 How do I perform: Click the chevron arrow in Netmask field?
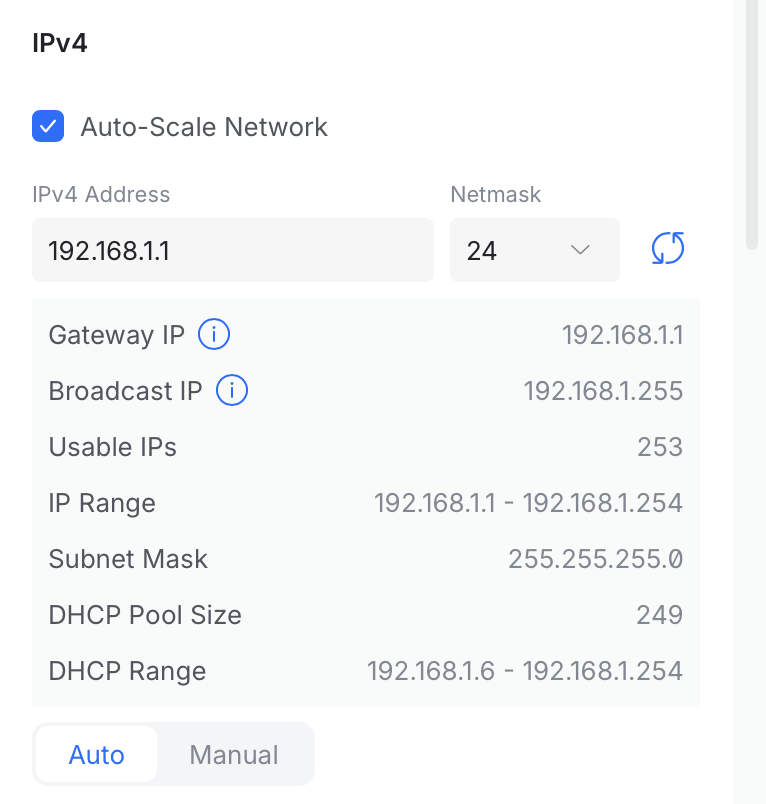580,250
